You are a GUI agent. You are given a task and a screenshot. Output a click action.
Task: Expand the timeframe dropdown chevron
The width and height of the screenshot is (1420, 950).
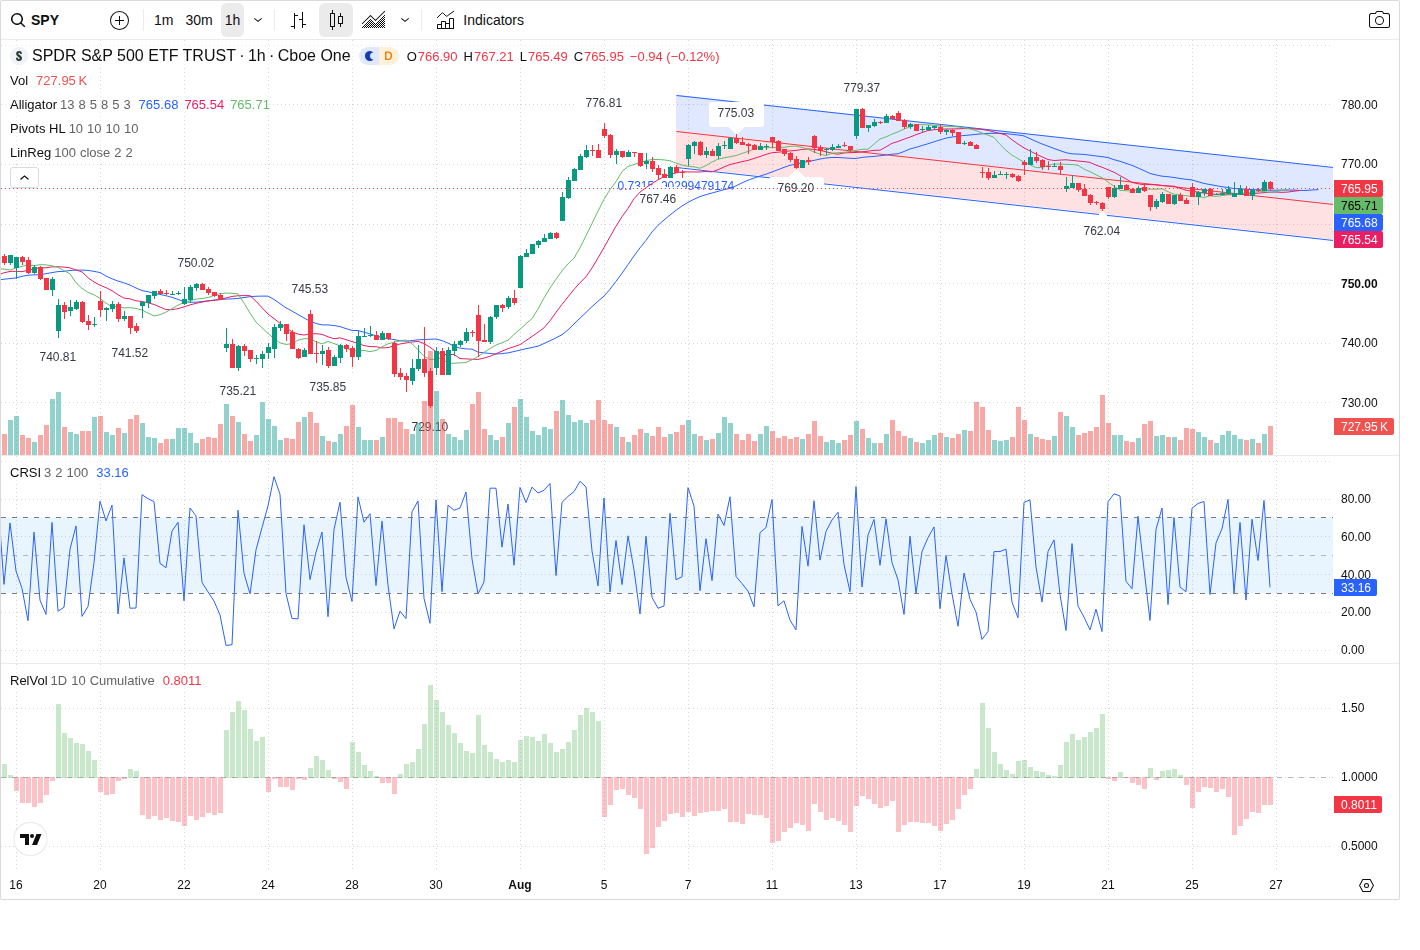[258, 20]
